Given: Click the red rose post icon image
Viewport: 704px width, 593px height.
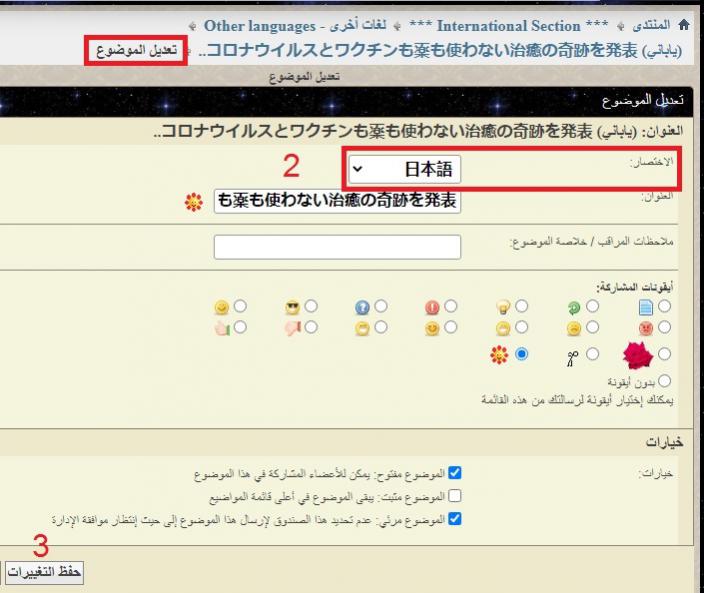Looking at the screenshot, I should (x=638, y=355).
